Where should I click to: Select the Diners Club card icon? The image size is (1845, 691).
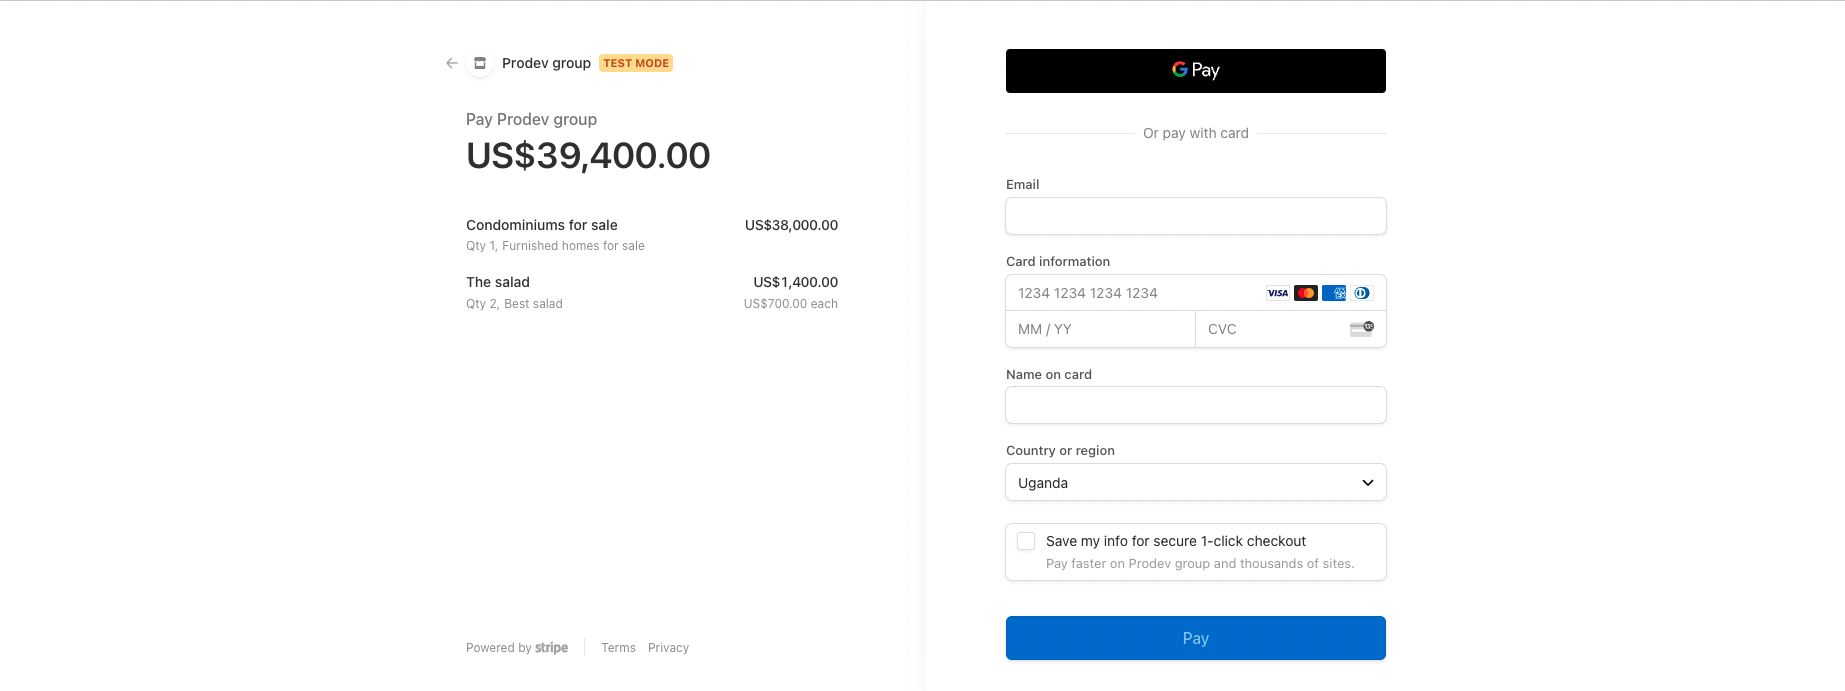1362,292
